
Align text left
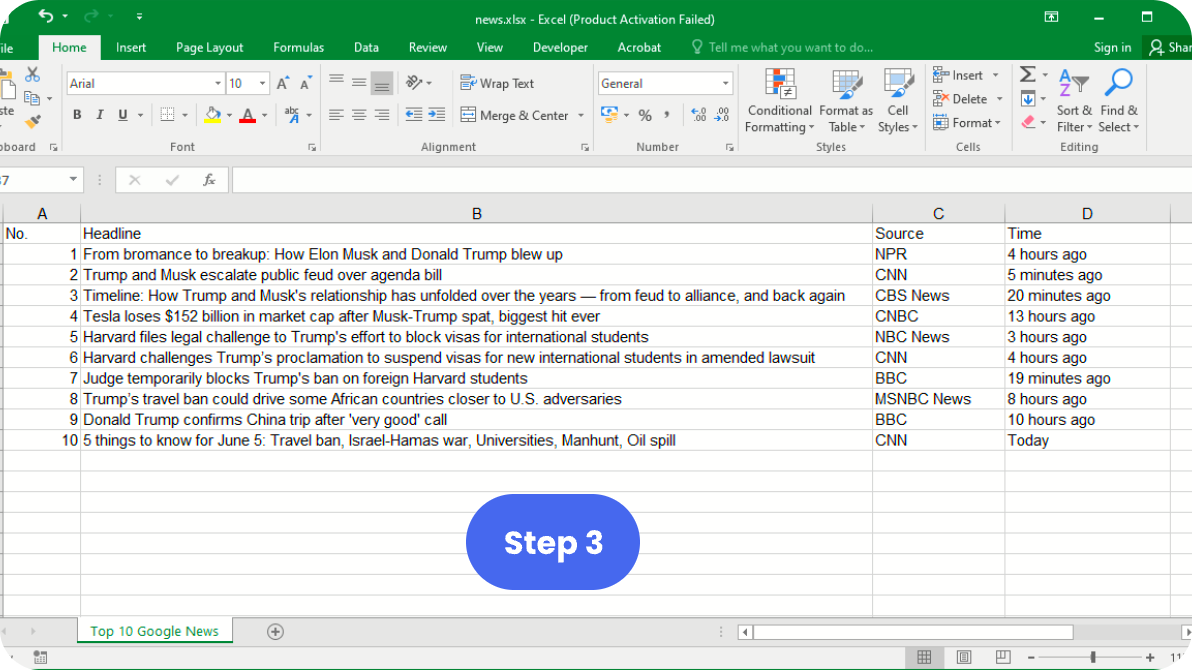point(336,115)
